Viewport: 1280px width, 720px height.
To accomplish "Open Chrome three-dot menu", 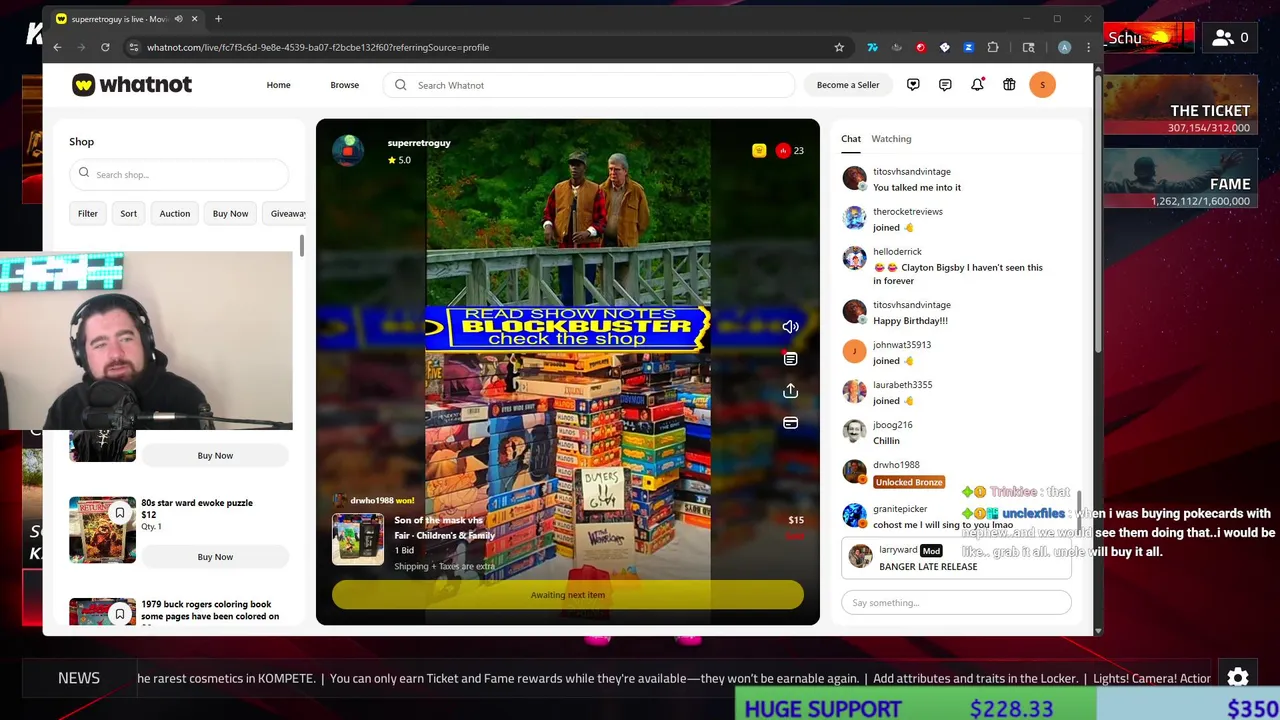I will (1088, 47).
